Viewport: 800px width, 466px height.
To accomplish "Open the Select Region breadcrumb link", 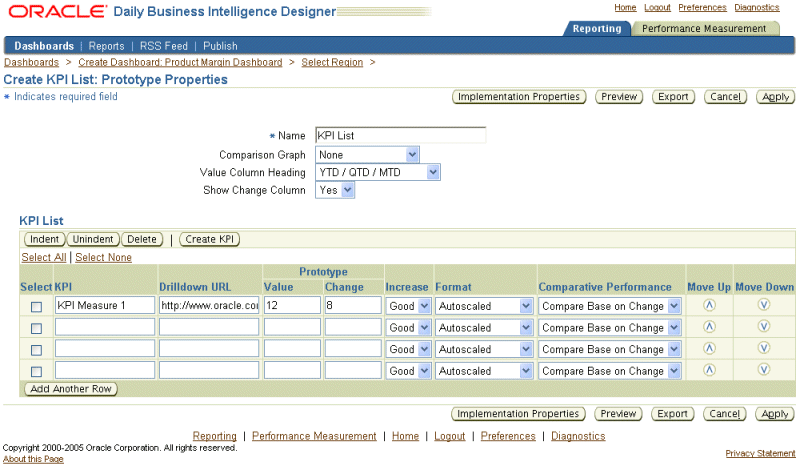I will [x=332, y=62].
